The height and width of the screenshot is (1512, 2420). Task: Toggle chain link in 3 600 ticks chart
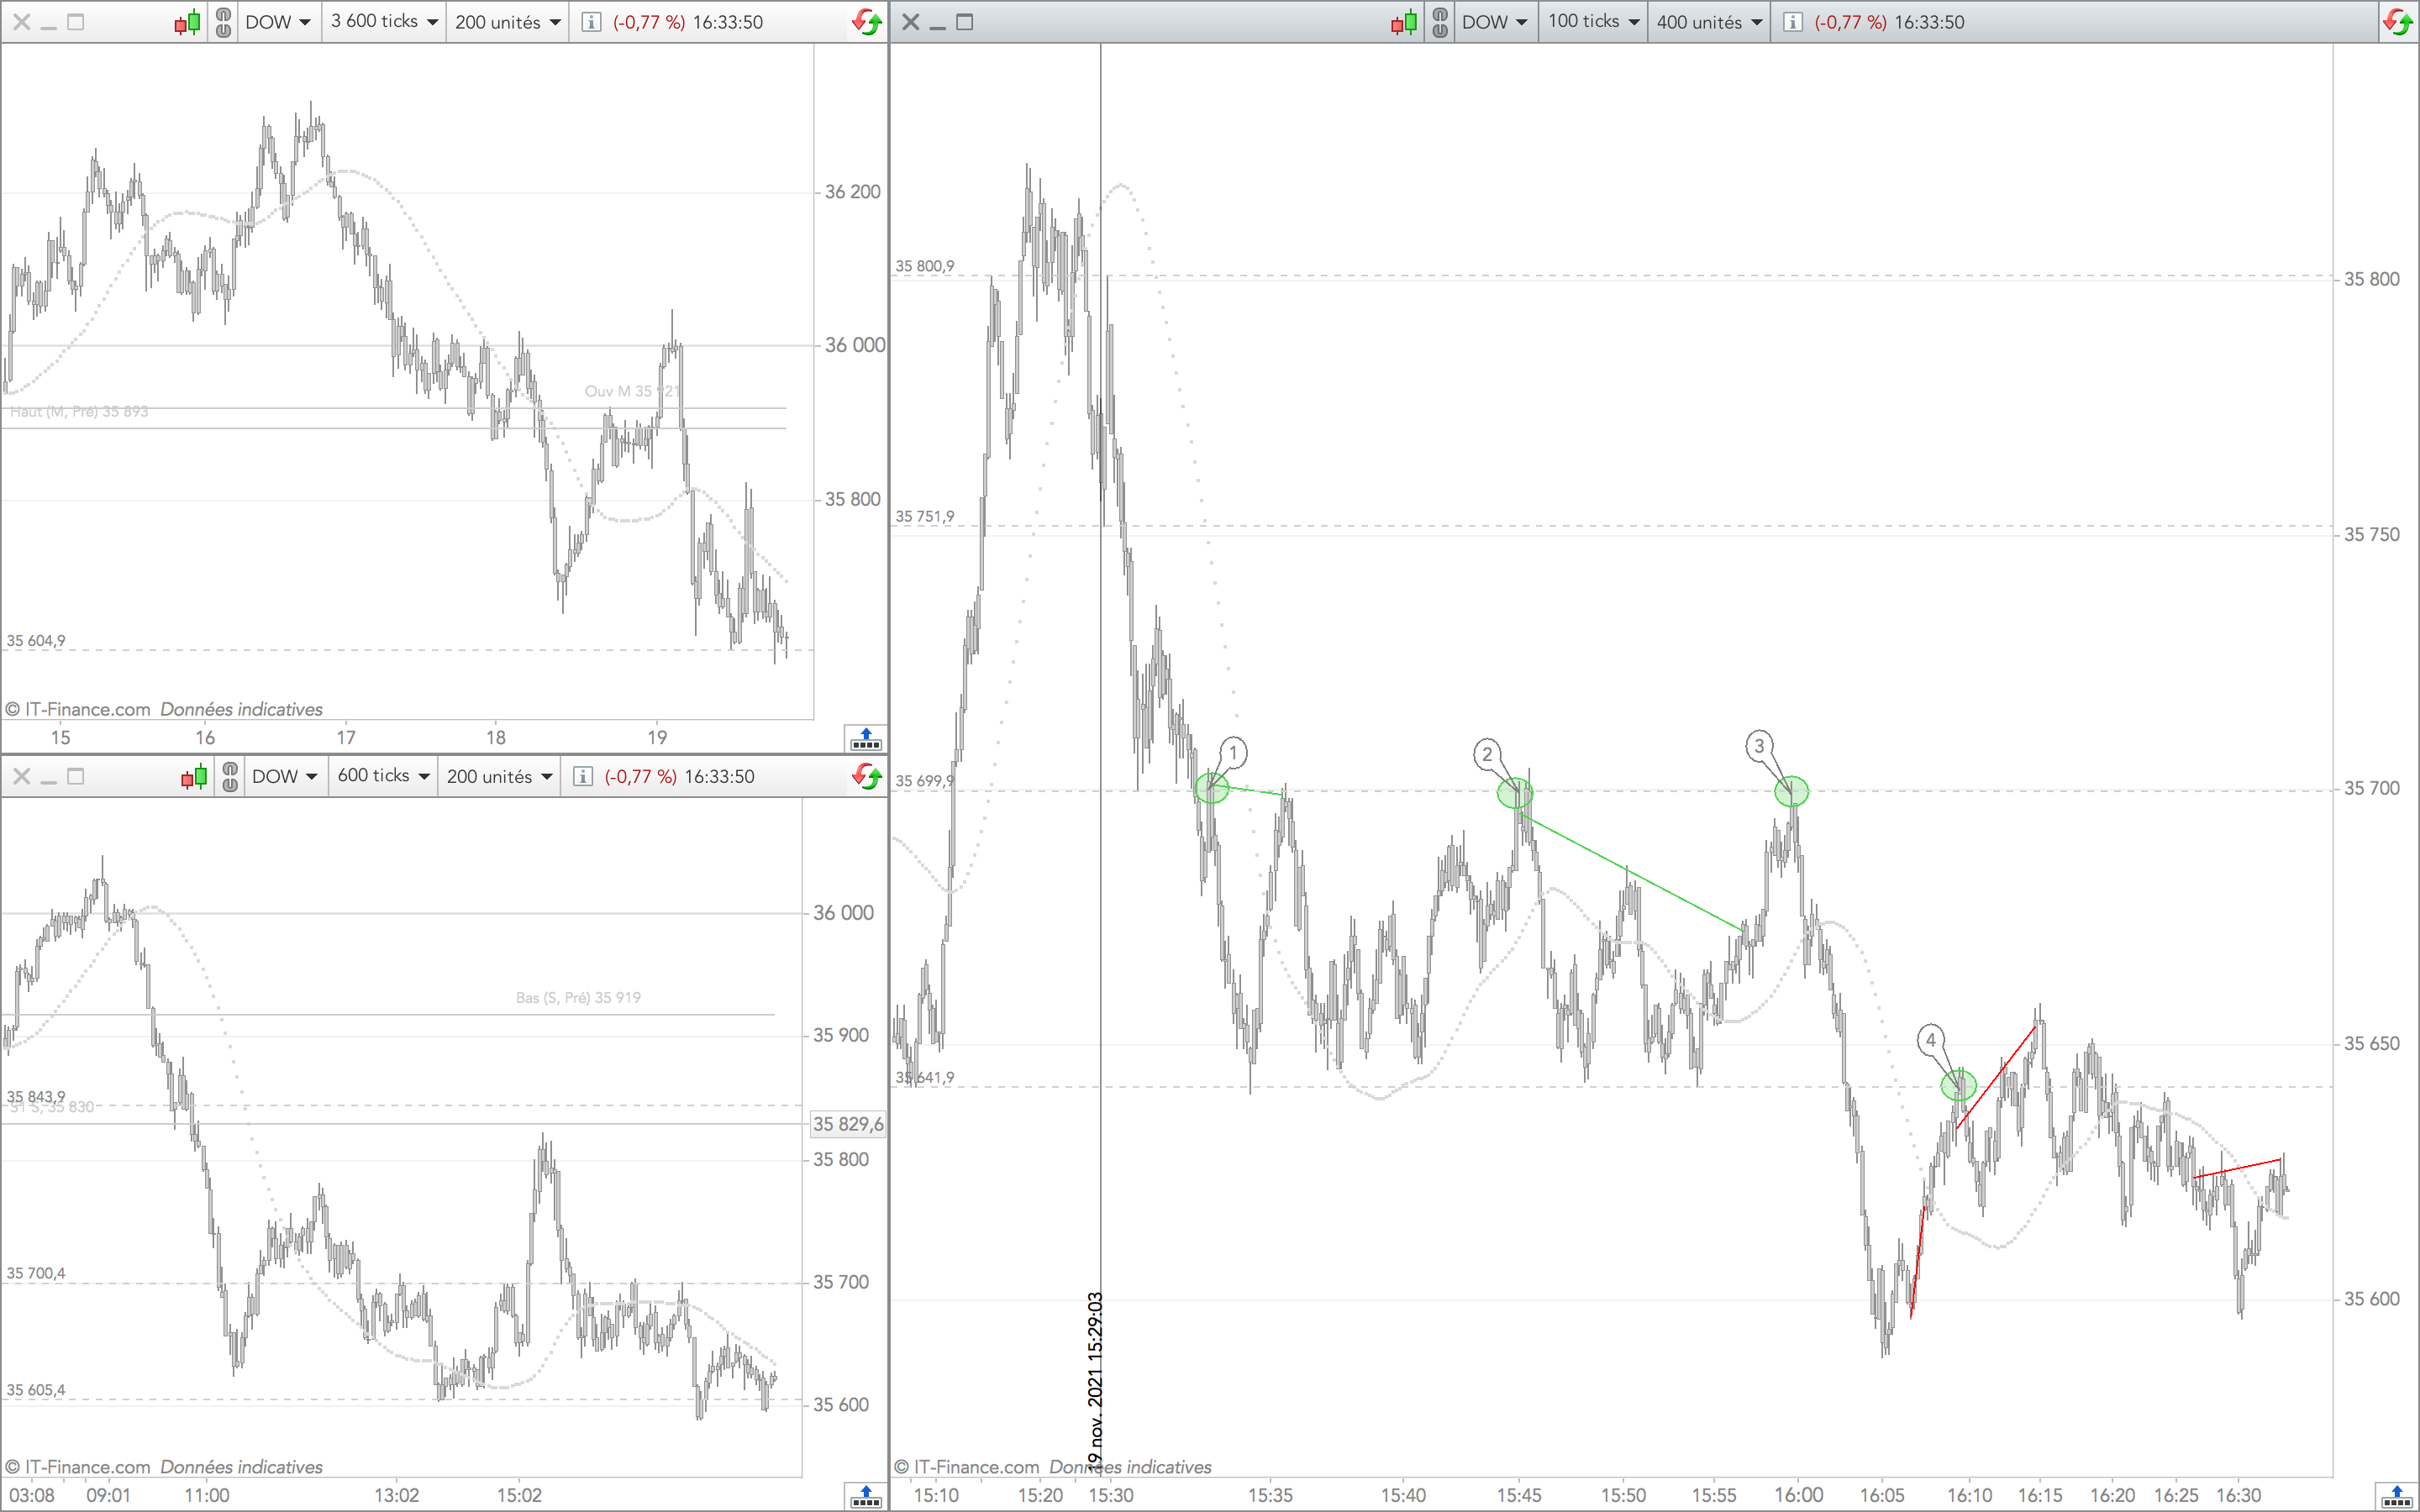(223, 22)
